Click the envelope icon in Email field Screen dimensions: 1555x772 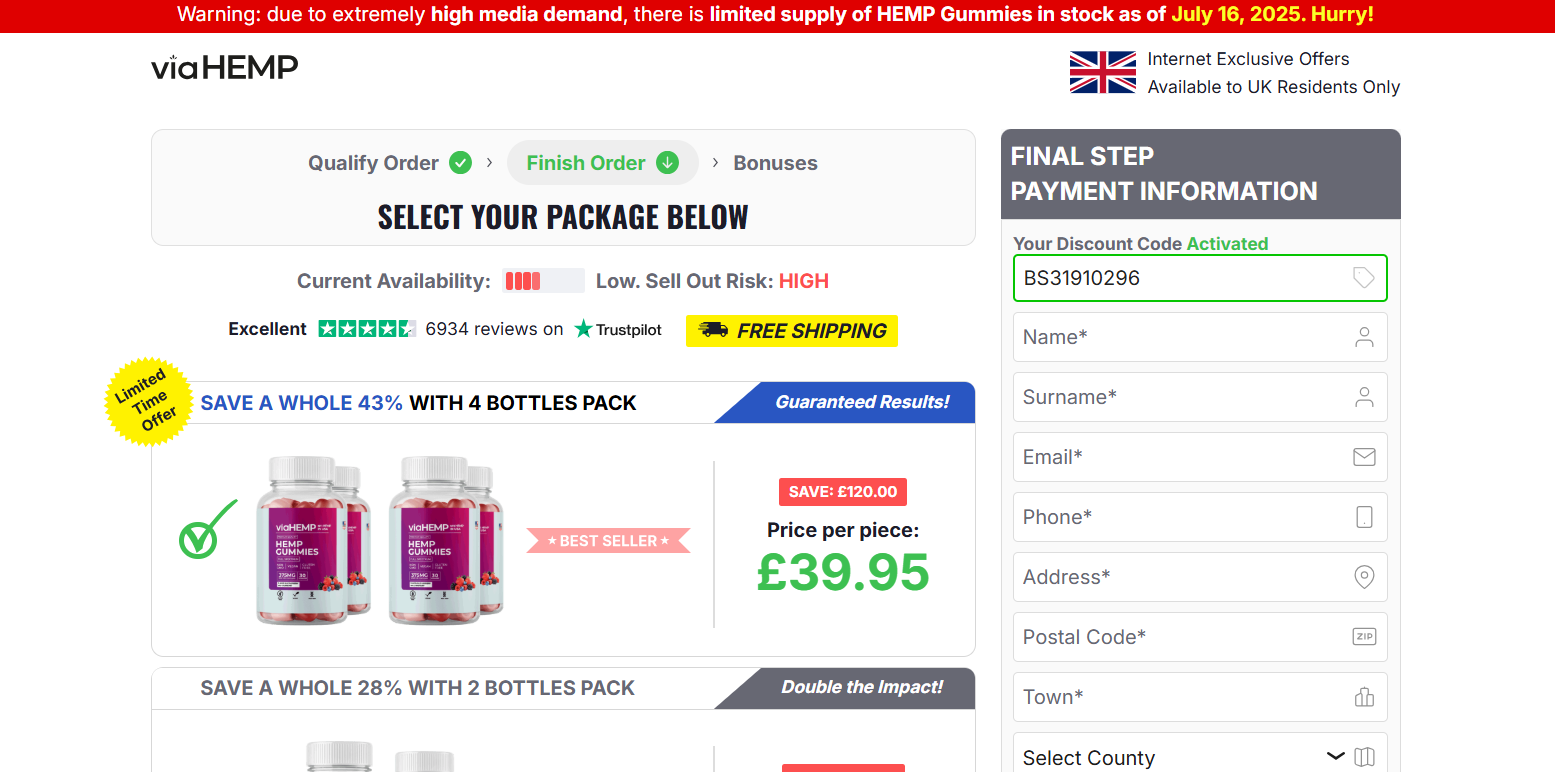tap(1363, 457)
